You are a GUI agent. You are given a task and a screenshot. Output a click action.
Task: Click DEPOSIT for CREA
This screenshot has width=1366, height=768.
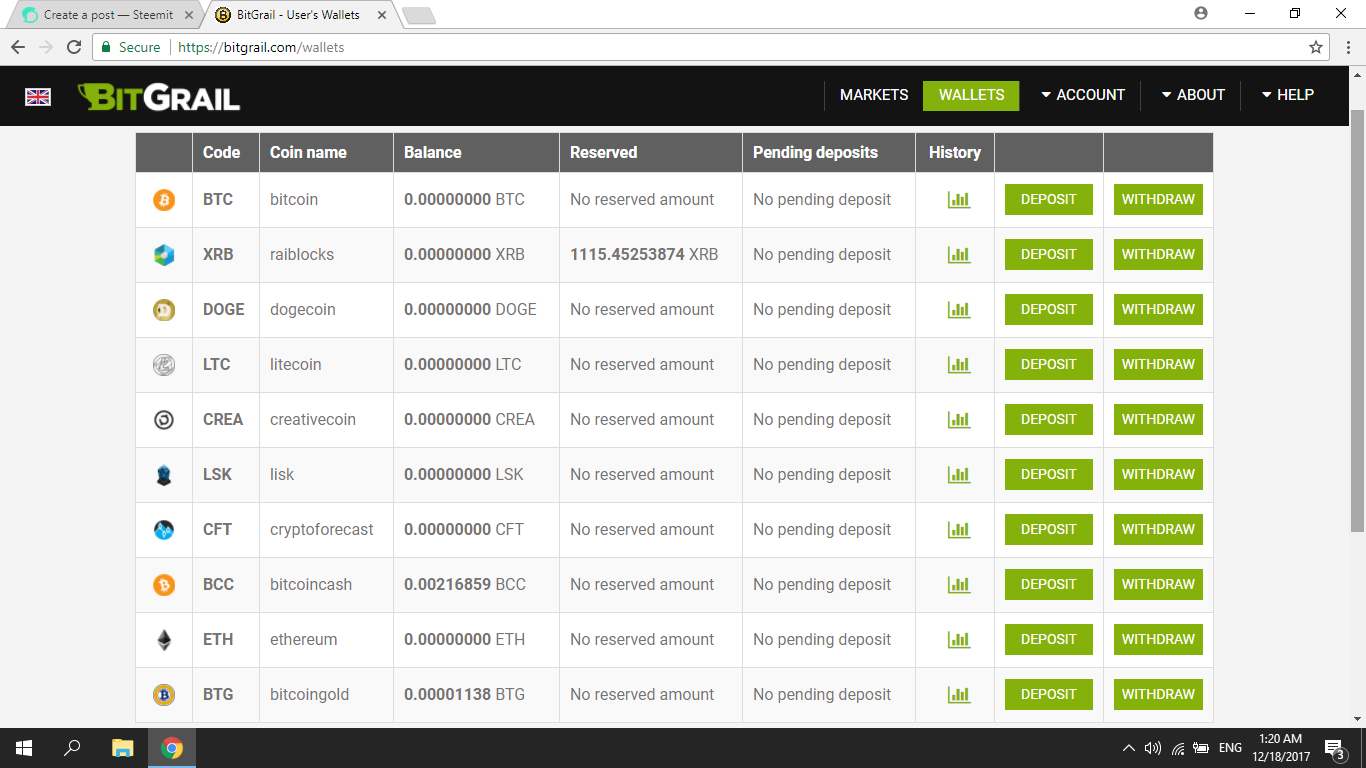coord(1048,419)
